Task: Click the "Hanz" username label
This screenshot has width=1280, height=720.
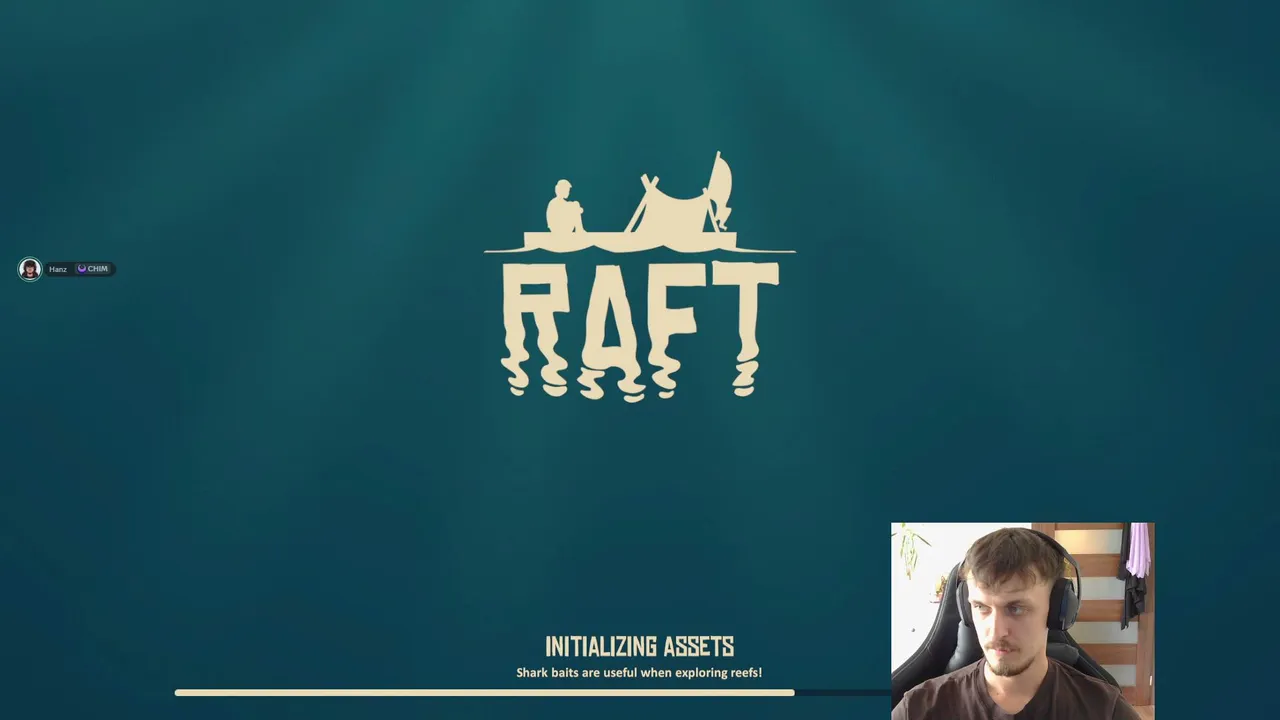Action: (x=58, y=269)
